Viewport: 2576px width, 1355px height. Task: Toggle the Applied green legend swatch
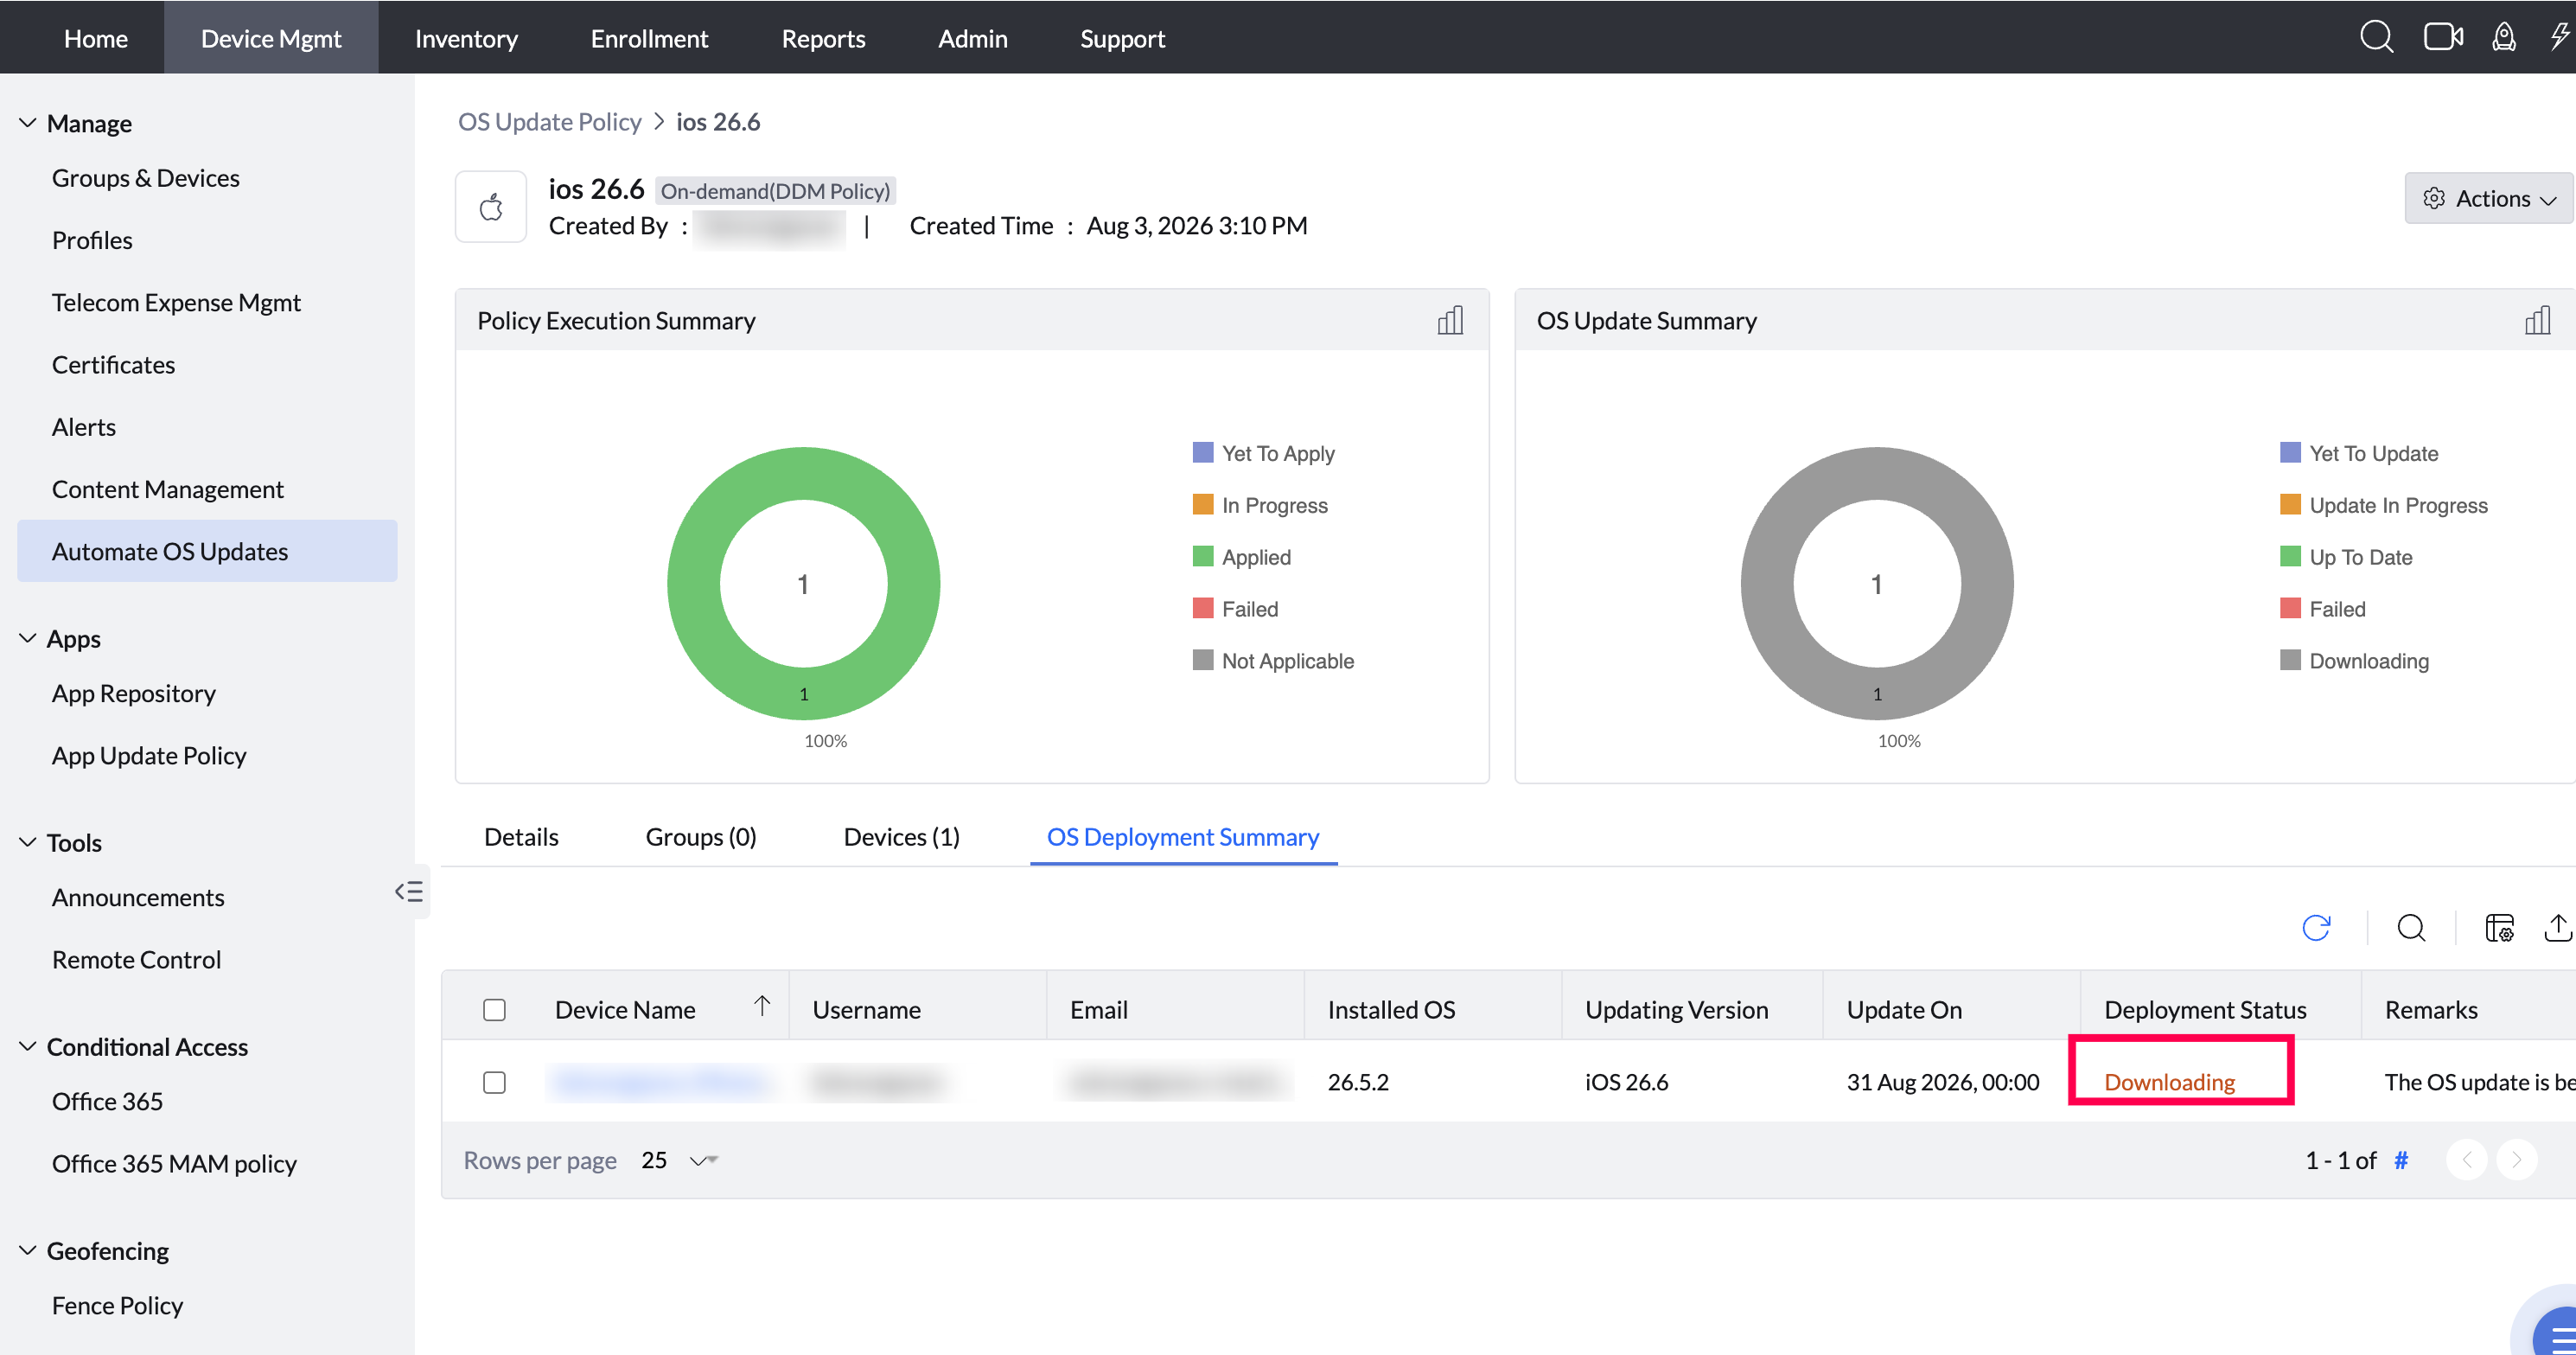click(x=1203, y=556)
